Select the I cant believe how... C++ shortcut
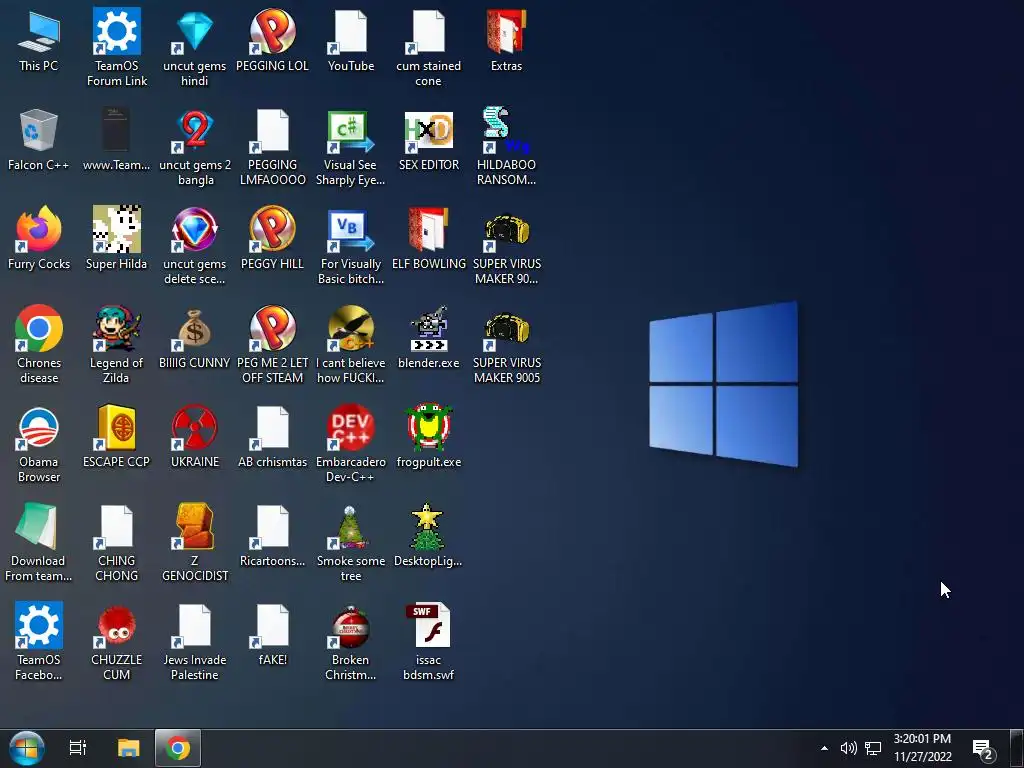This screenshot has height=768, width=1024. [x=351, y=345]
